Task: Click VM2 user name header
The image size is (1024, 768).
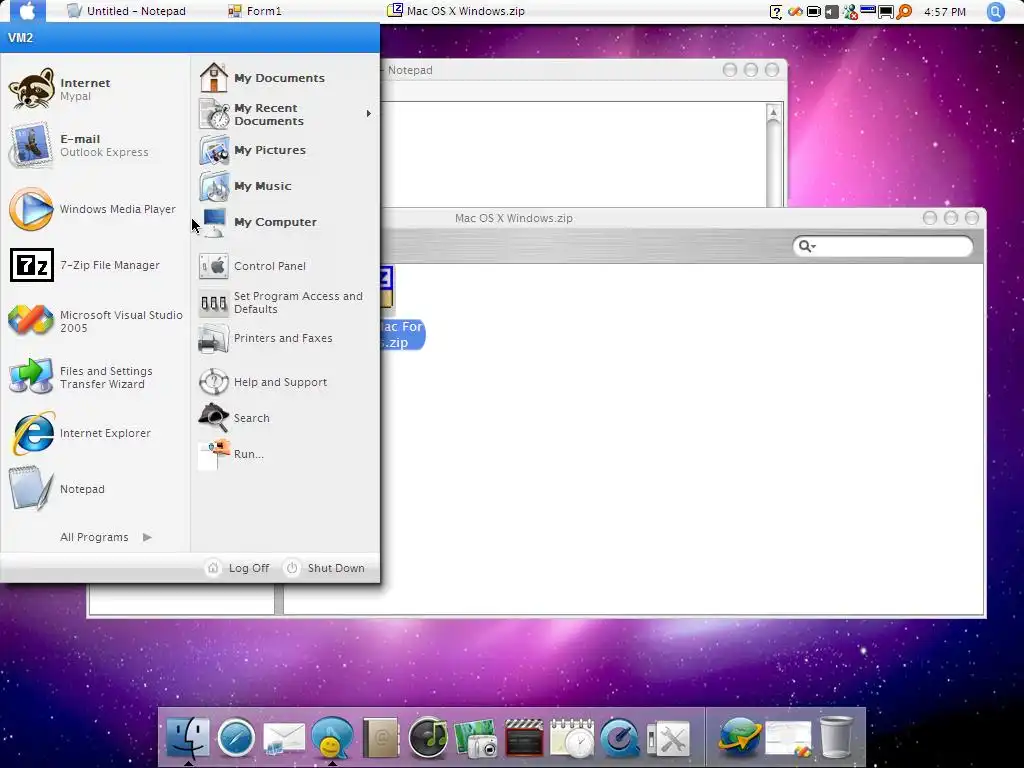Action: (x=20, y=38)
